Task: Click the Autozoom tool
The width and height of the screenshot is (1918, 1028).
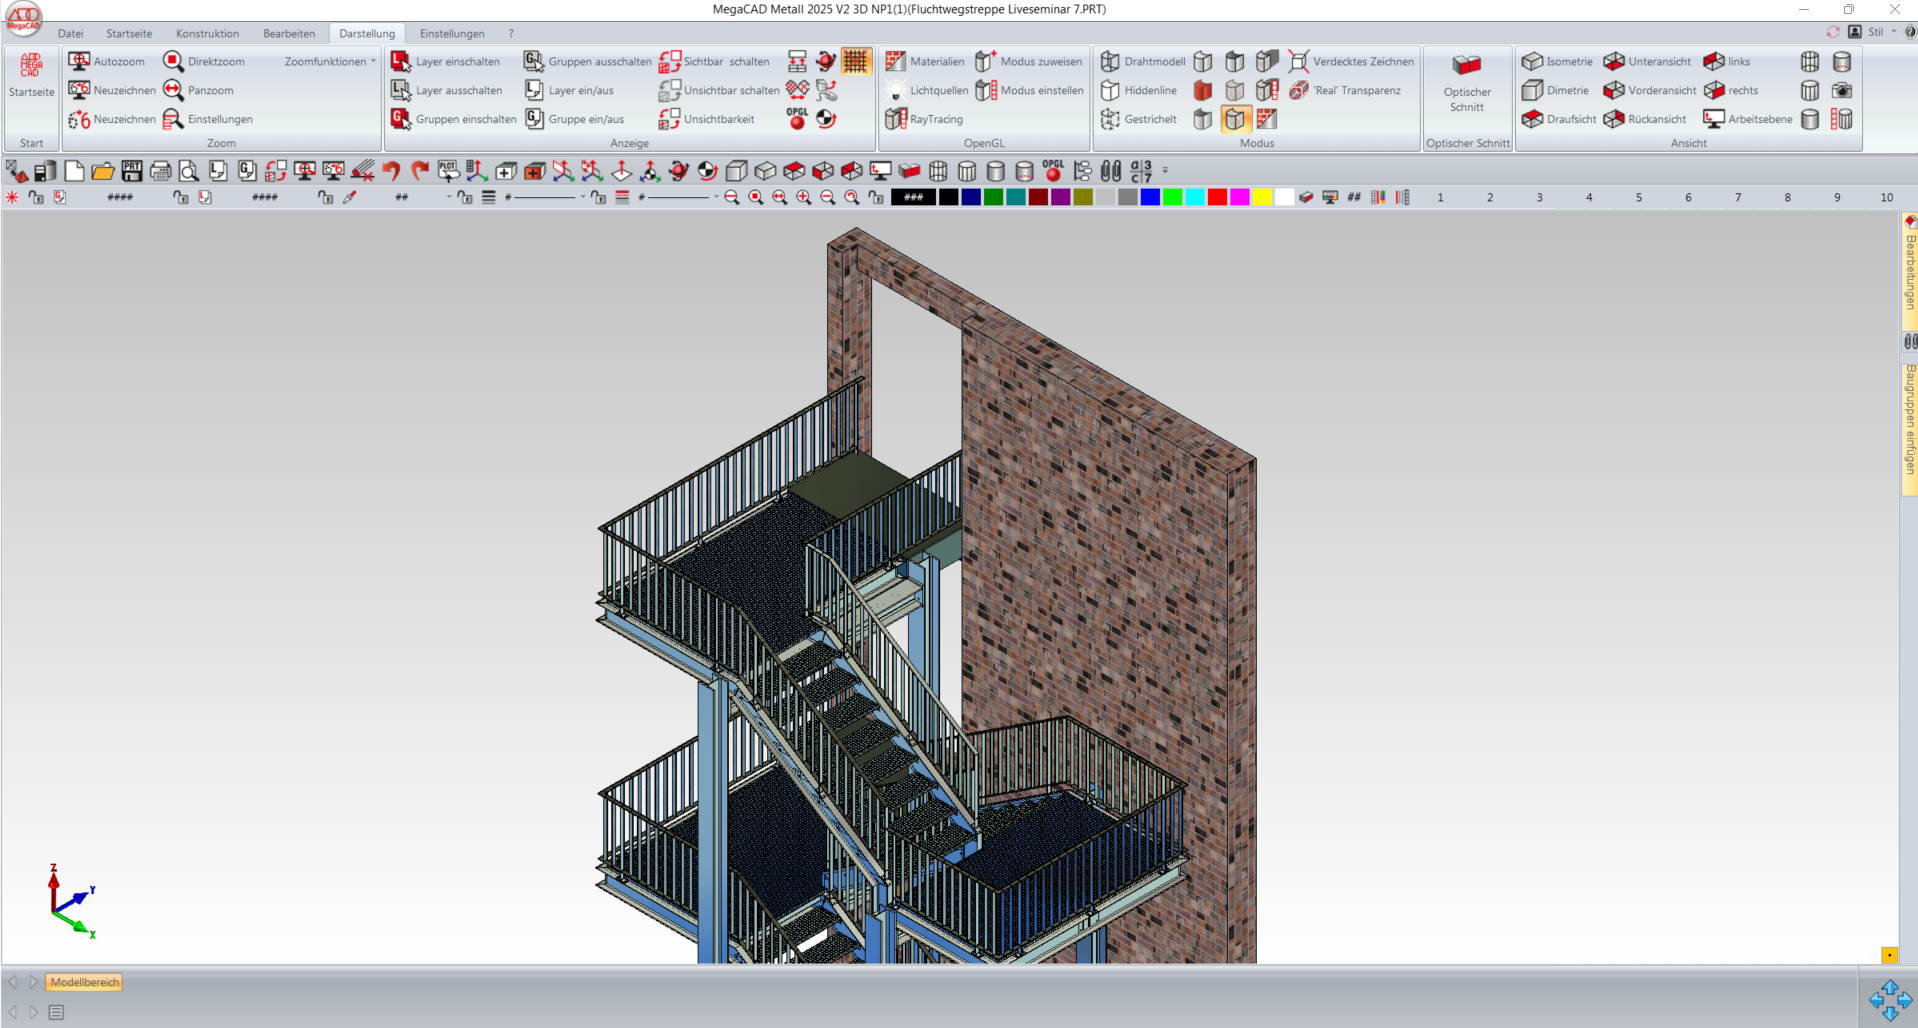Action: pos(106,61)
